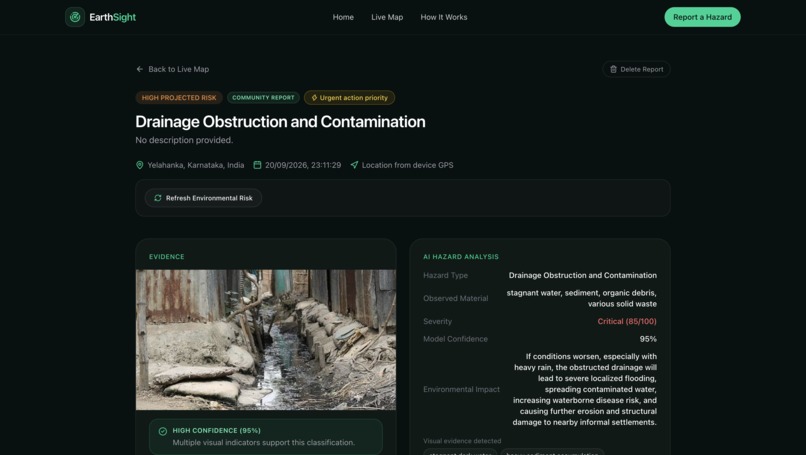Open the drainage evidence photo
The width and height of the screenshot is (806, 455).
[266, 340]
